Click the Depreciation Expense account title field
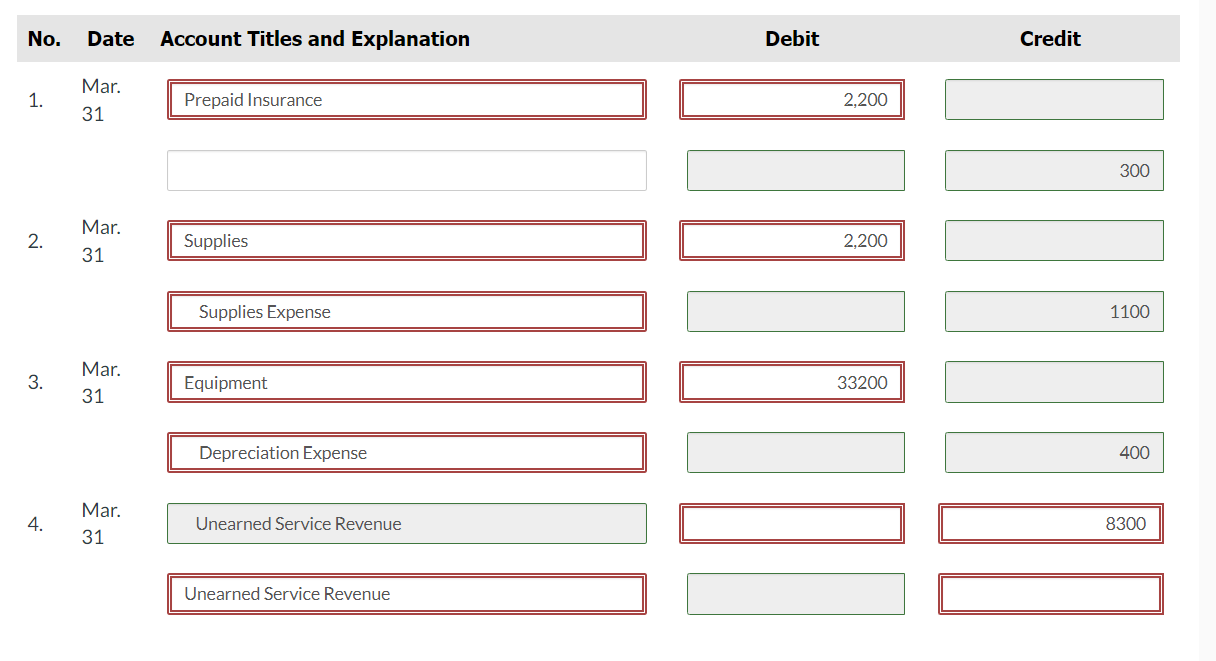 point(405,452)
